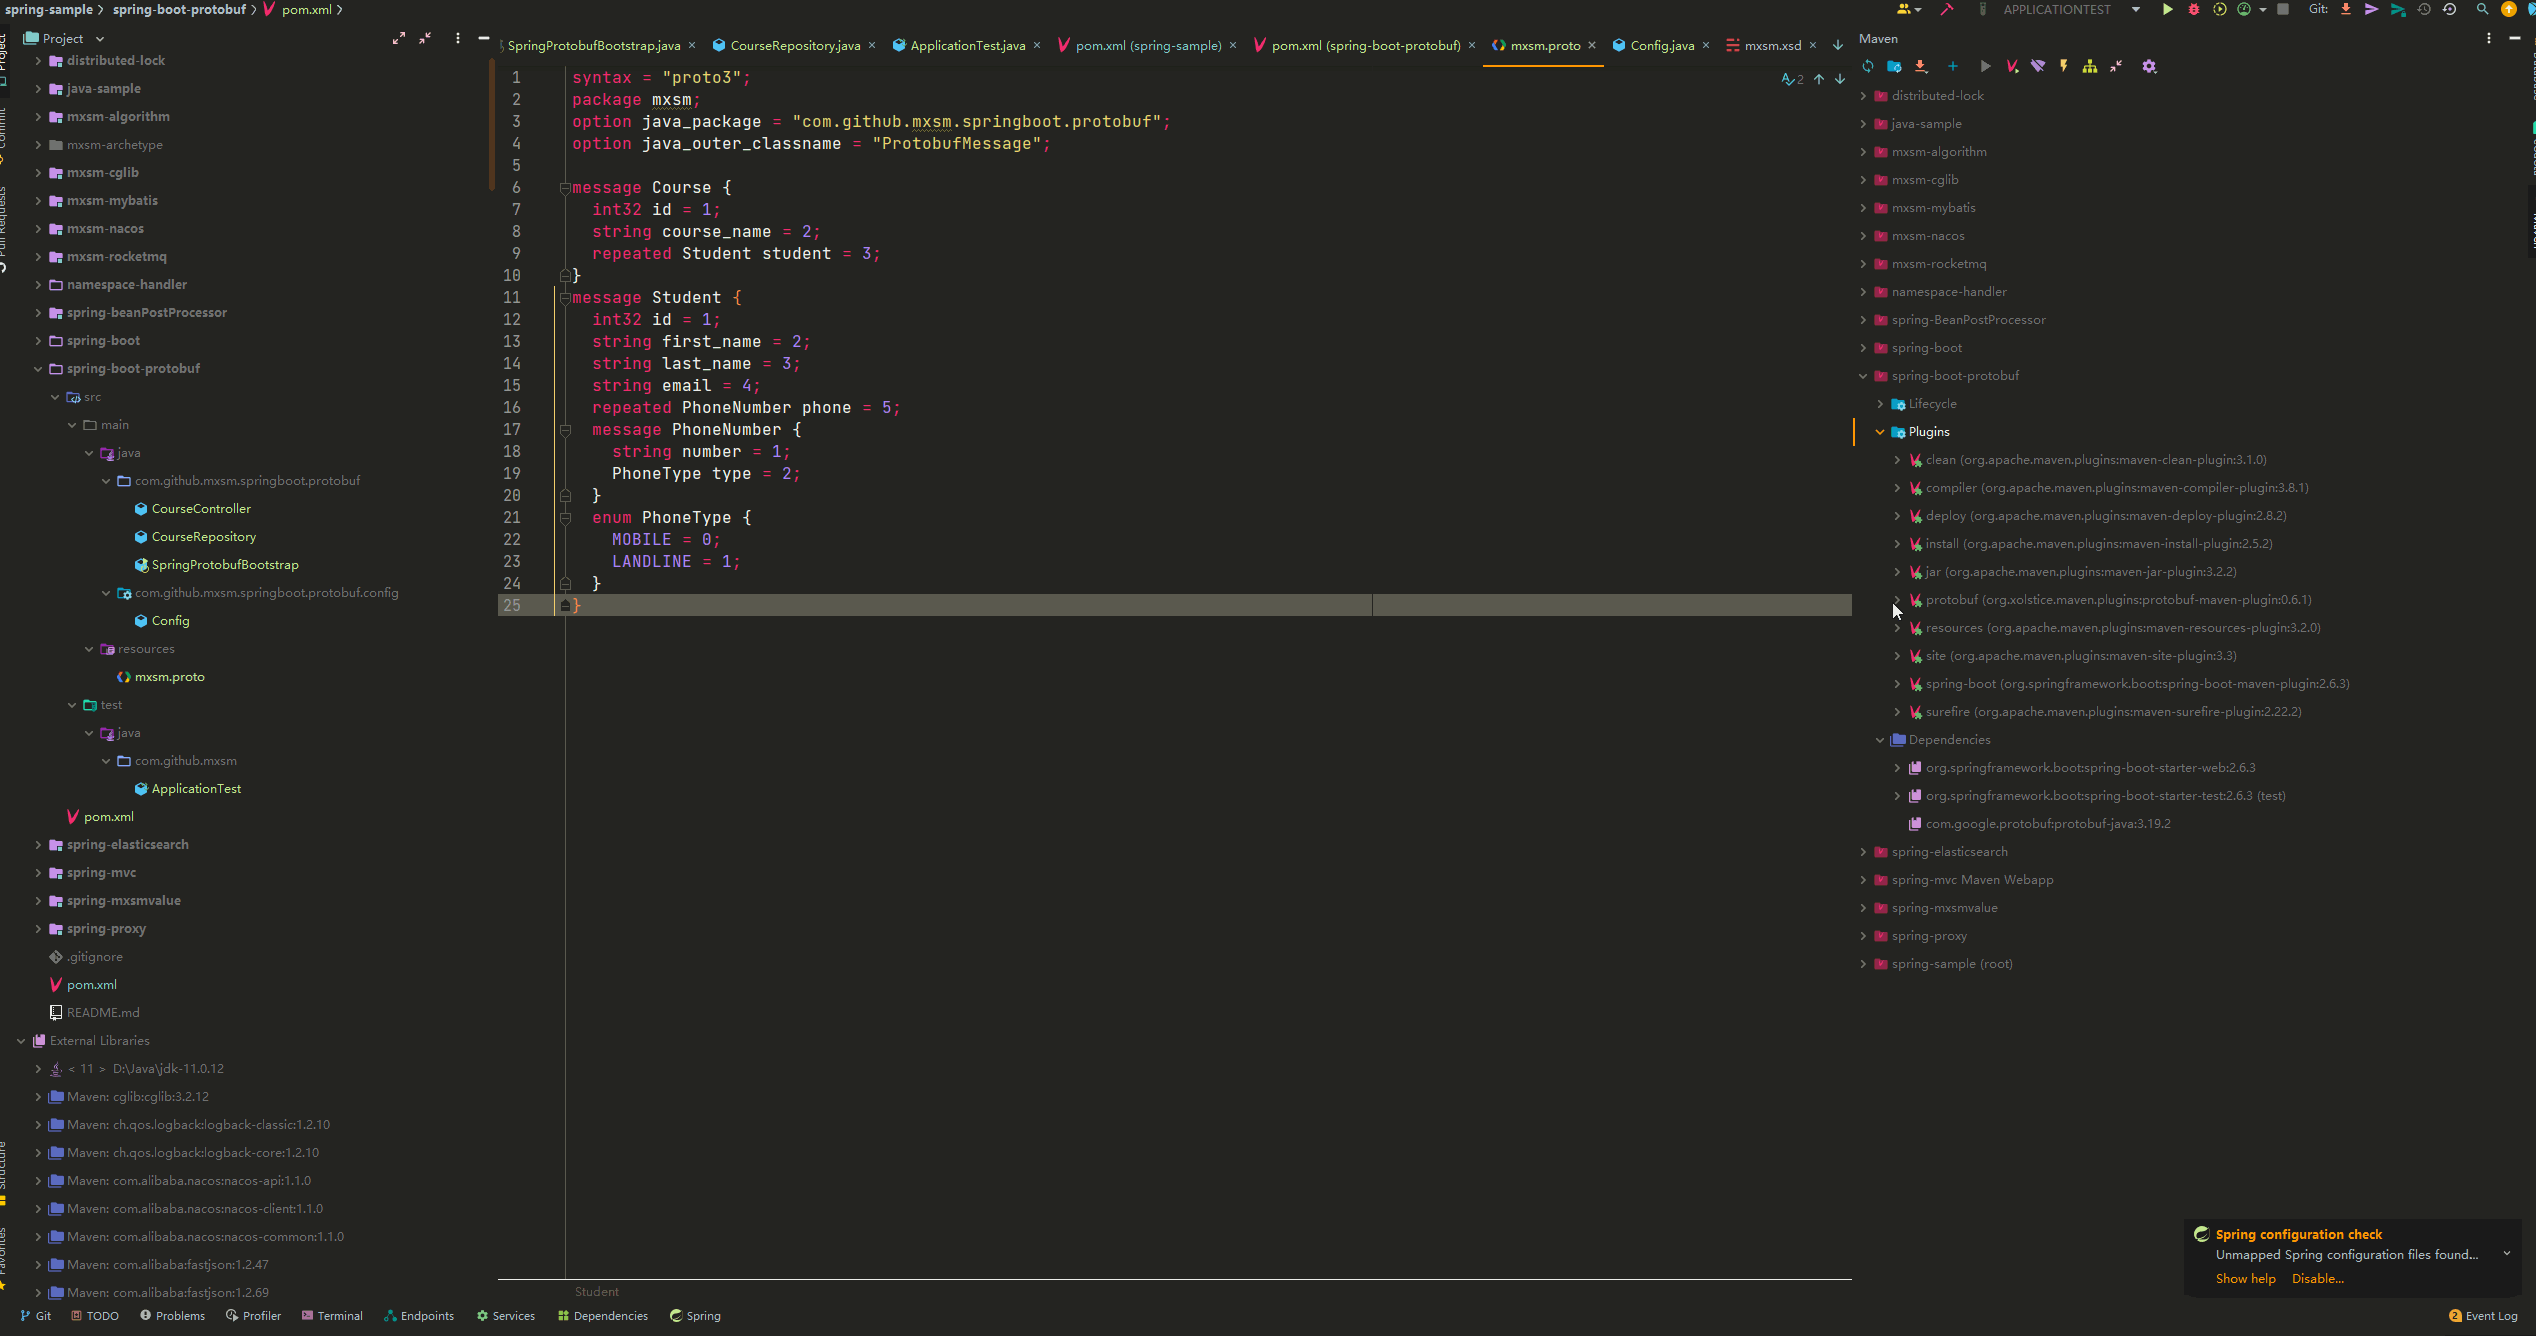Open the APPLICATIONTEST run configuration dropdown
This screenshot has height=1336, width=2536.
(2135, 9)
